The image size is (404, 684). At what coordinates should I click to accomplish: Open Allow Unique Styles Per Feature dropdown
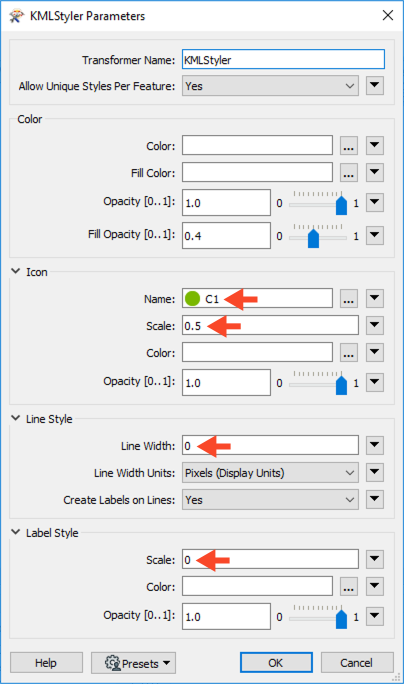[x=270, y=86]
